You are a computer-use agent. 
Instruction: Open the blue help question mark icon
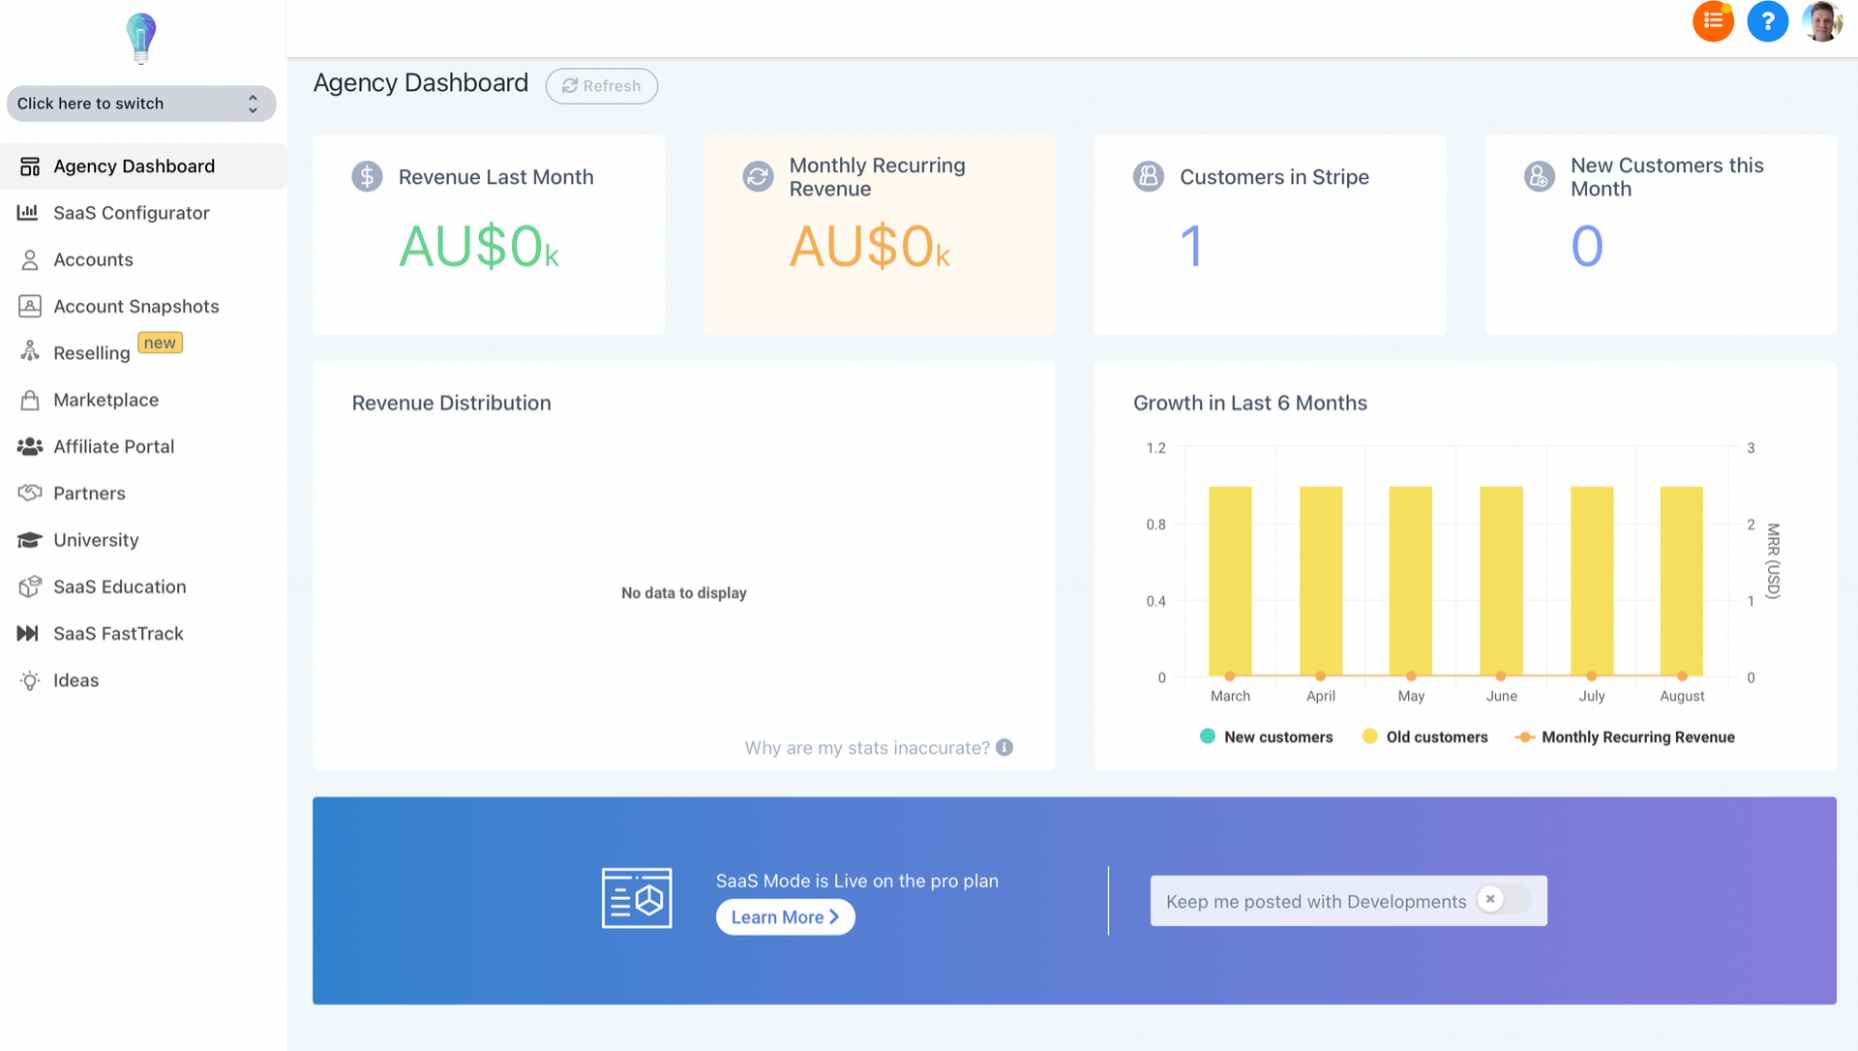[x=1767, y=21]
